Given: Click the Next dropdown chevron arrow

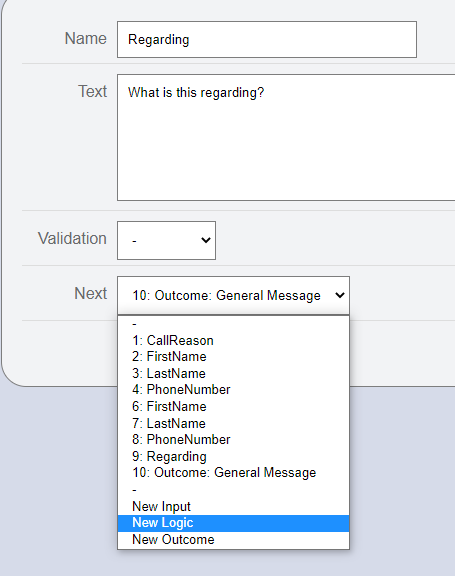Looking at the screenshot, I should coord(340,295).
